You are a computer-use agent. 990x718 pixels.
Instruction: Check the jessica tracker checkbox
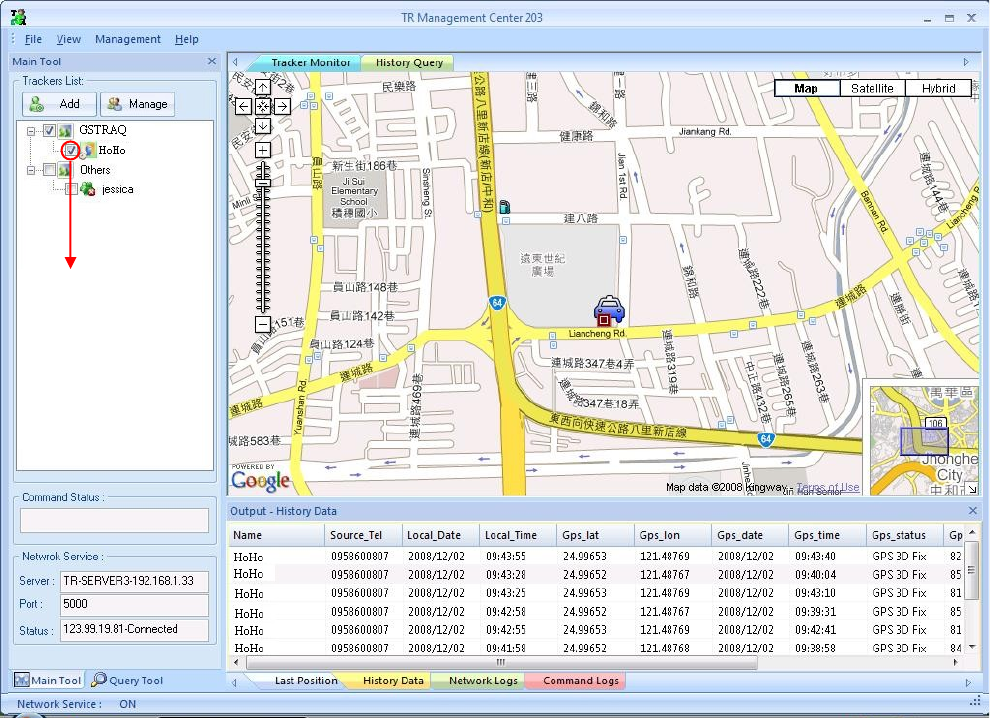tap(71, 189)
